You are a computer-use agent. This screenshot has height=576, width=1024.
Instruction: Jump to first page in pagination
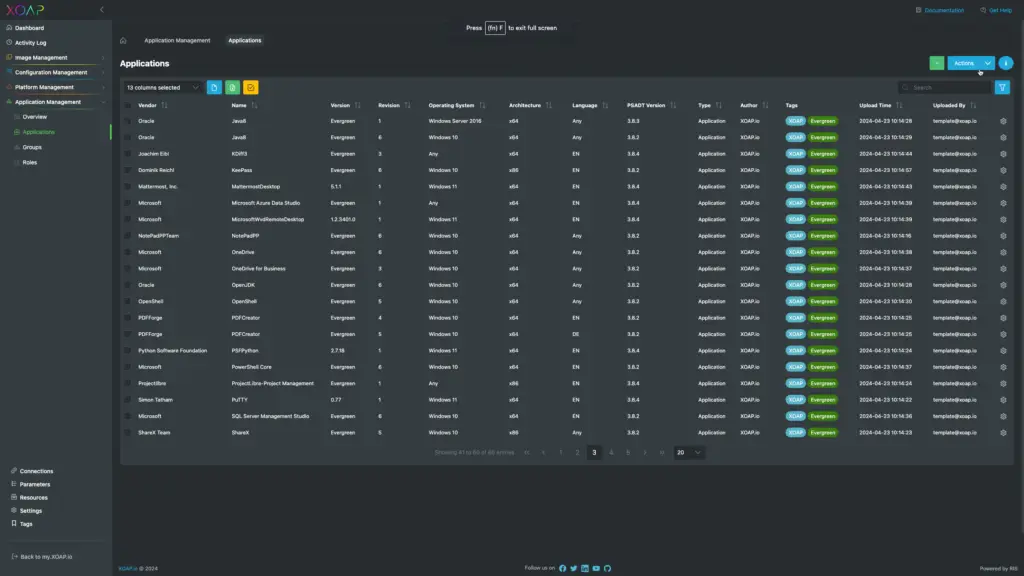point(526,453)
